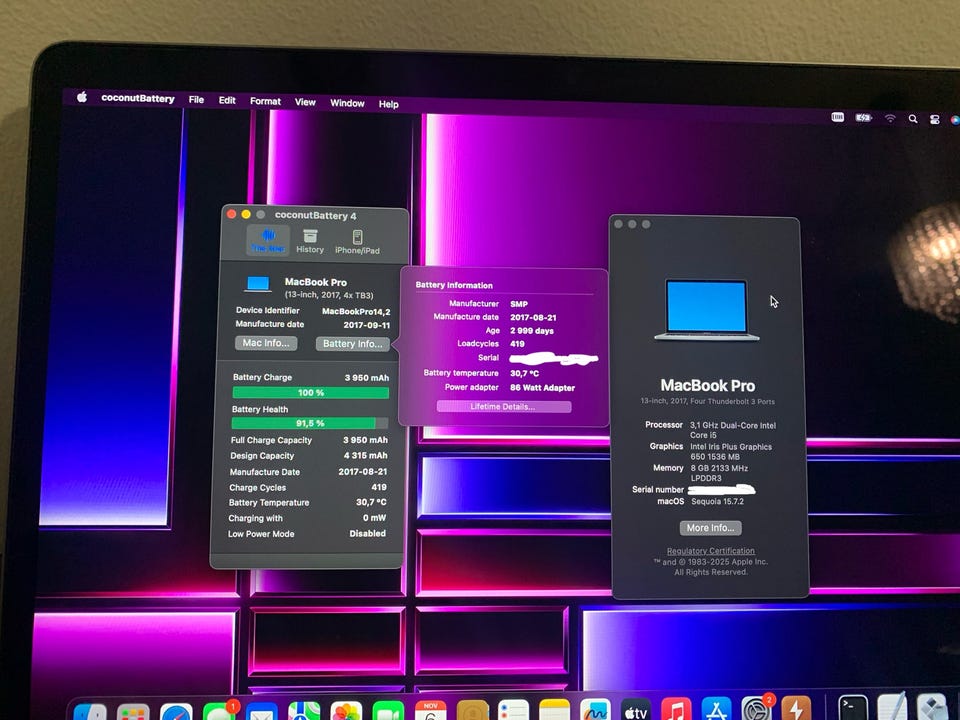The height and width of the screenshot is (720, 960).
Task: Open App Store from the Dock
Action: coord(716,709)
